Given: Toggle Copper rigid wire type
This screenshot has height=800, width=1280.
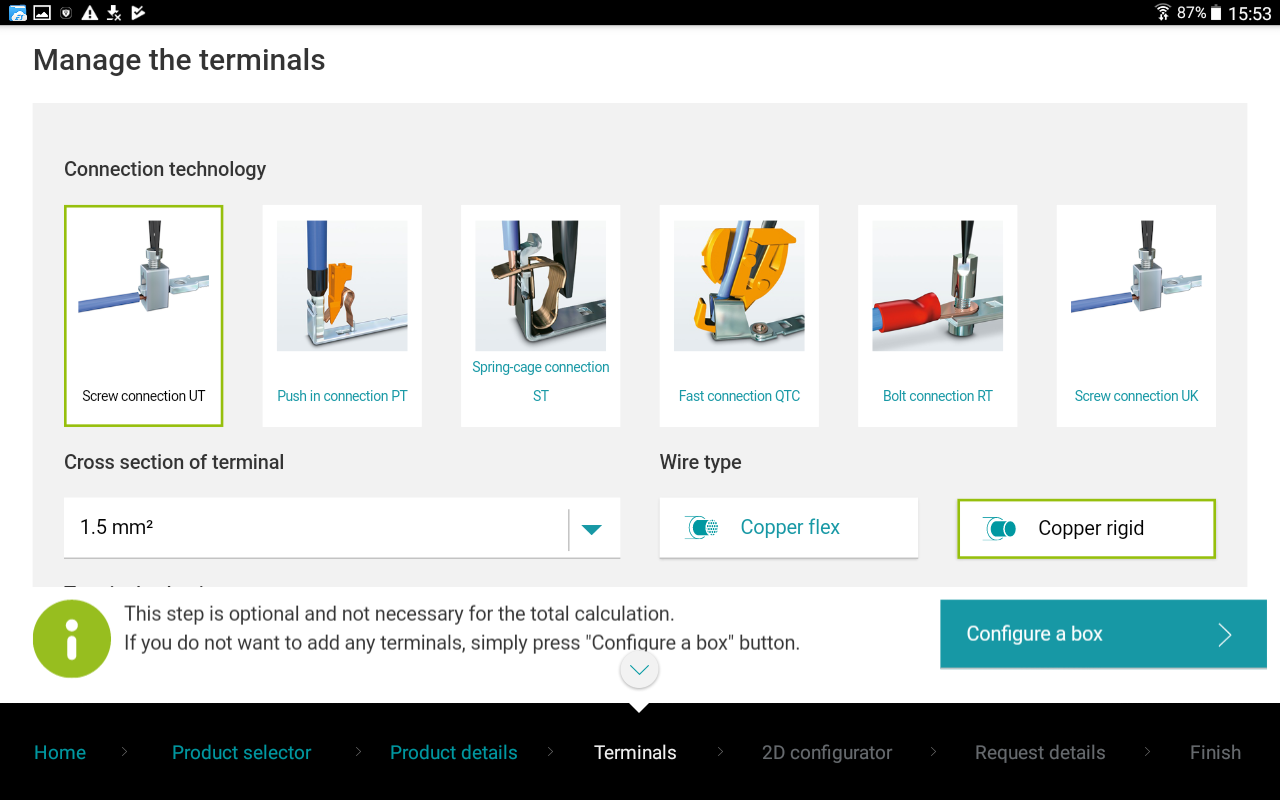Looking at the screenshot, I should click(x=1086, y=528).
